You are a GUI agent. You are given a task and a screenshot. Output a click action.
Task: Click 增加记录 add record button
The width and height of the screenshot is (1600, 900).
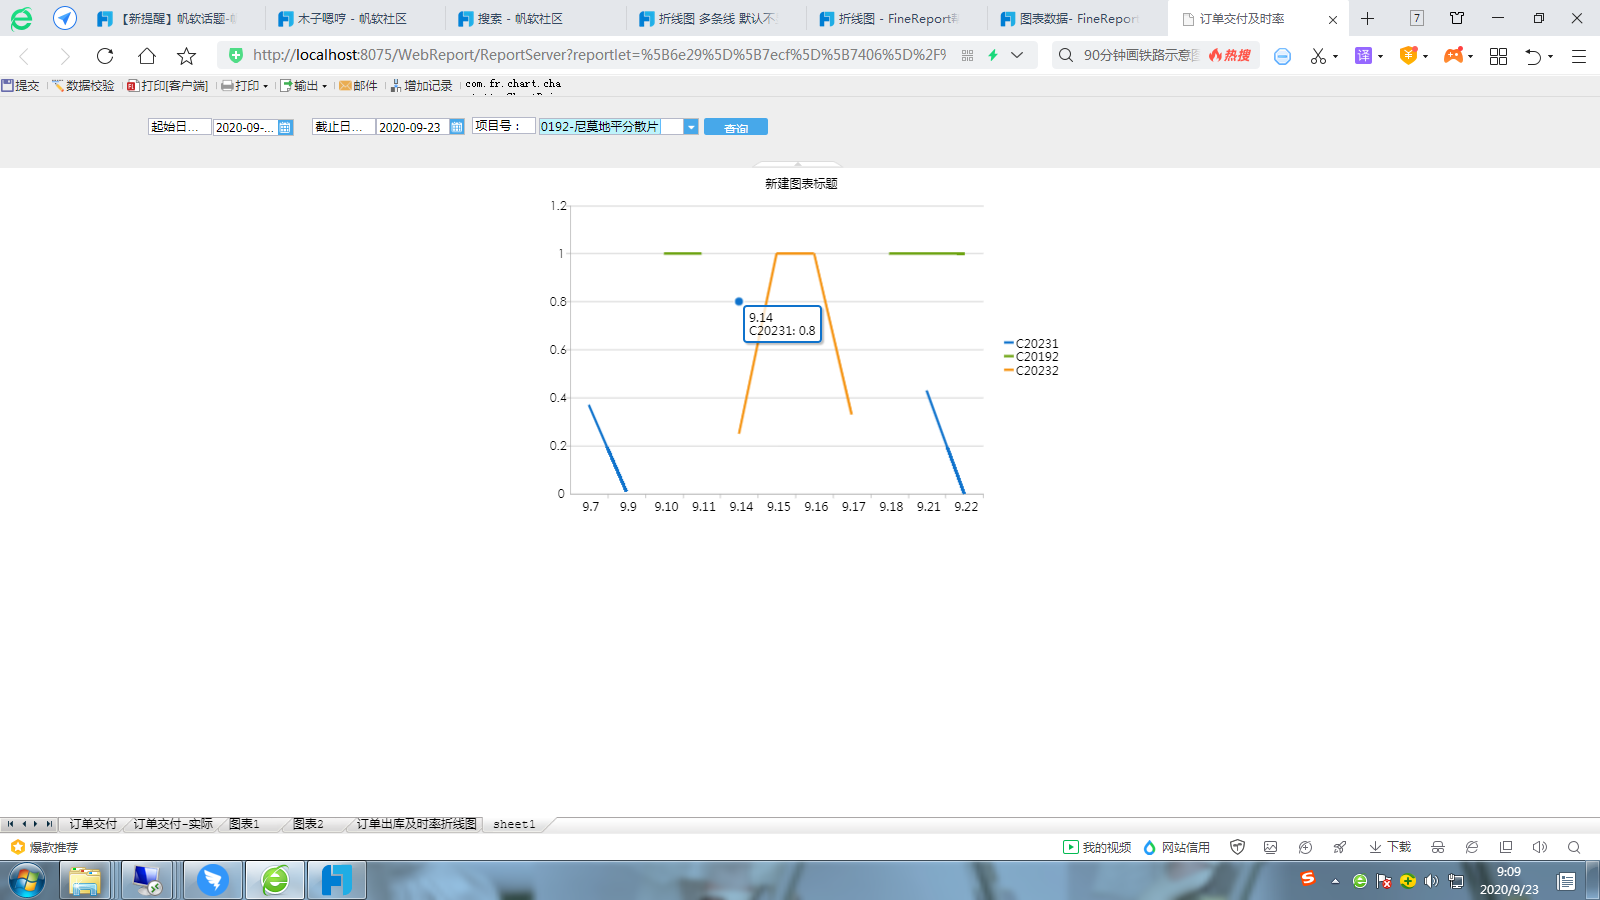point(421,86)
